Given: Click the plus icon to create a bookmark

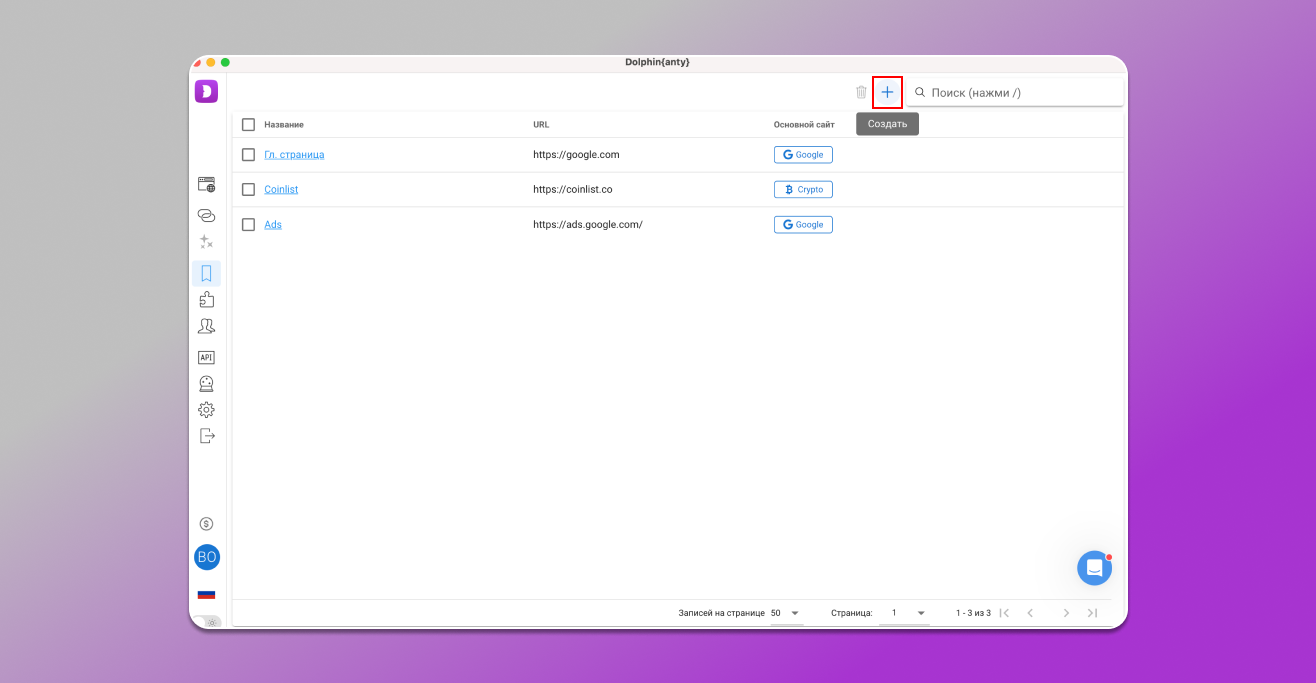Looking at the screenshot, I should pos(887,92).
